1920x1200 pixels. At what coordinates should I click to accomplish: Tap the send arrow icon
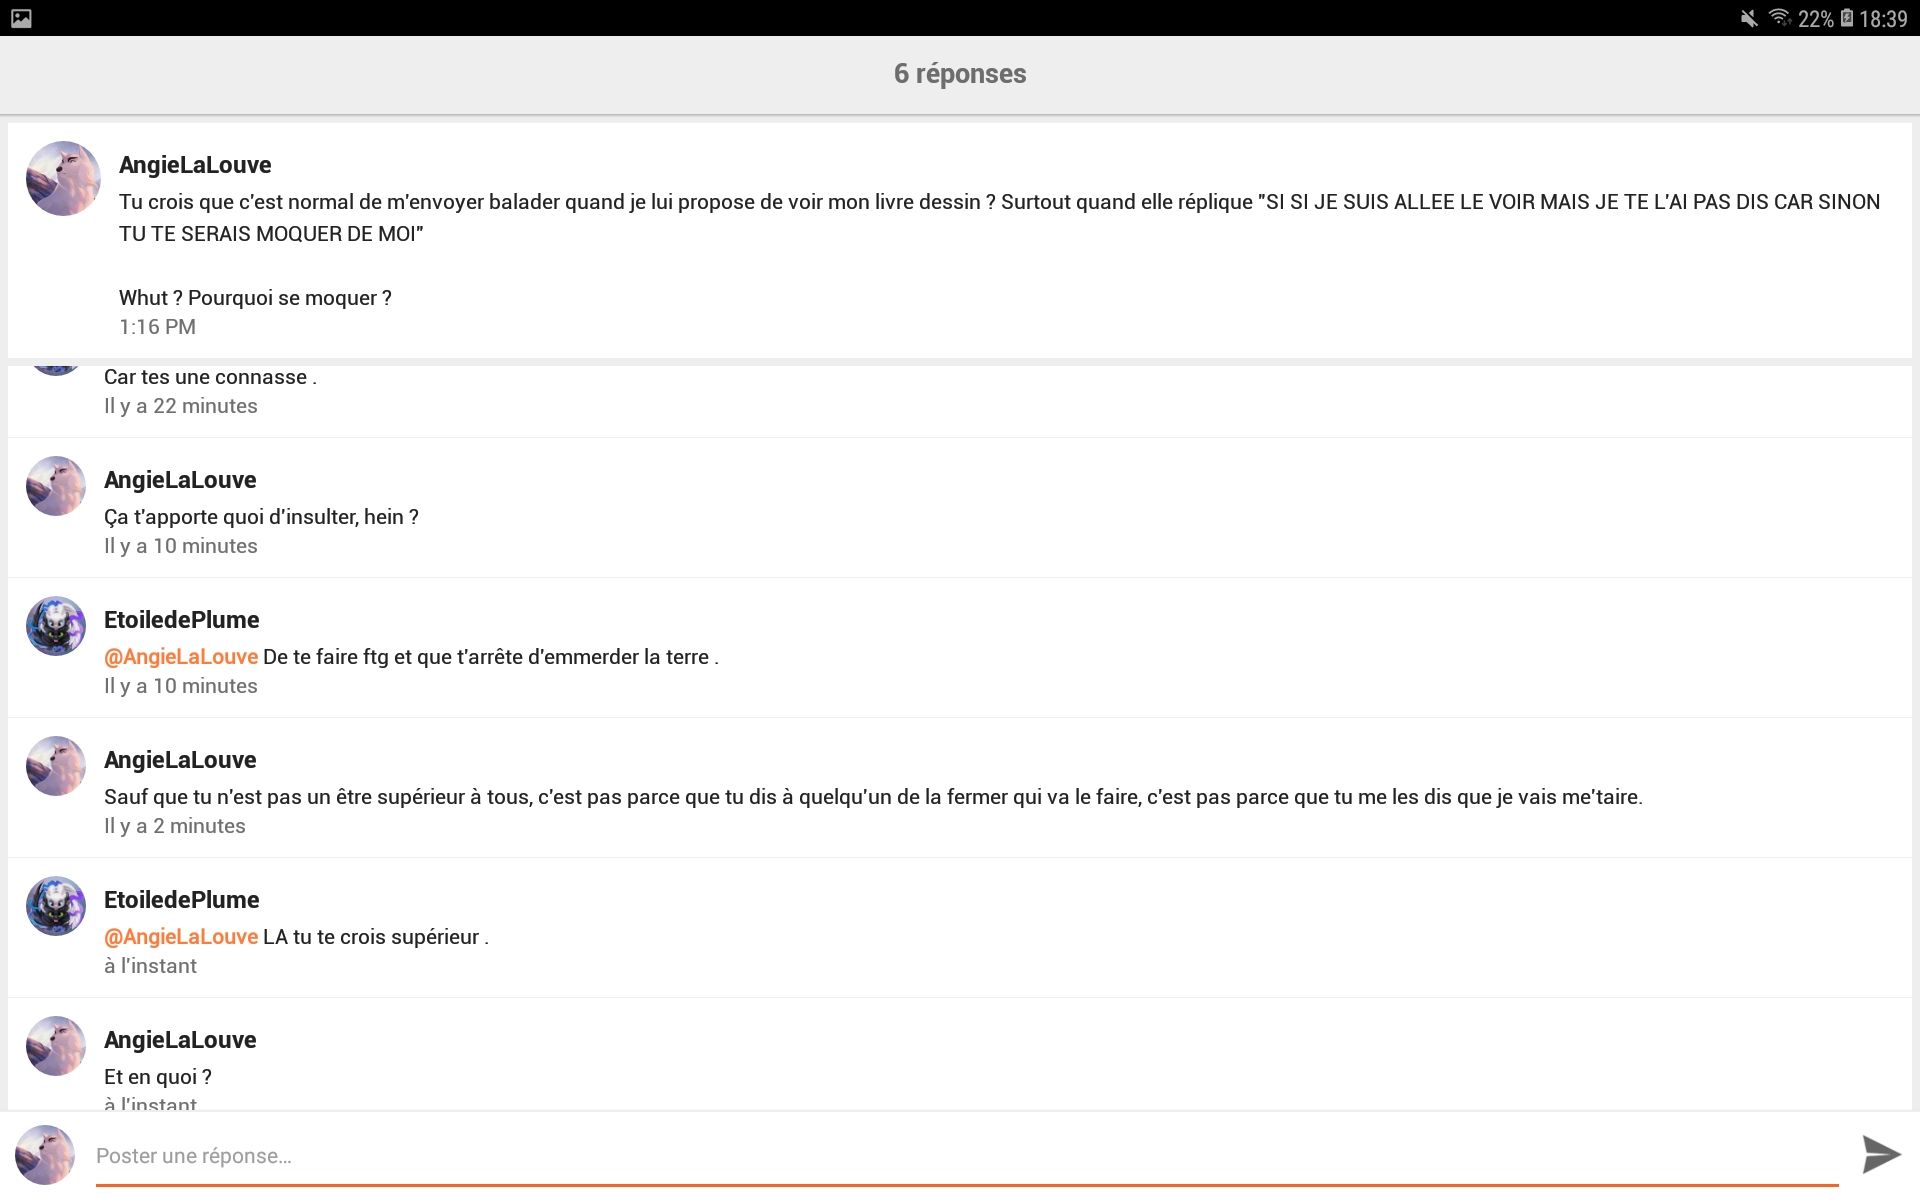pos(1881,1154)
